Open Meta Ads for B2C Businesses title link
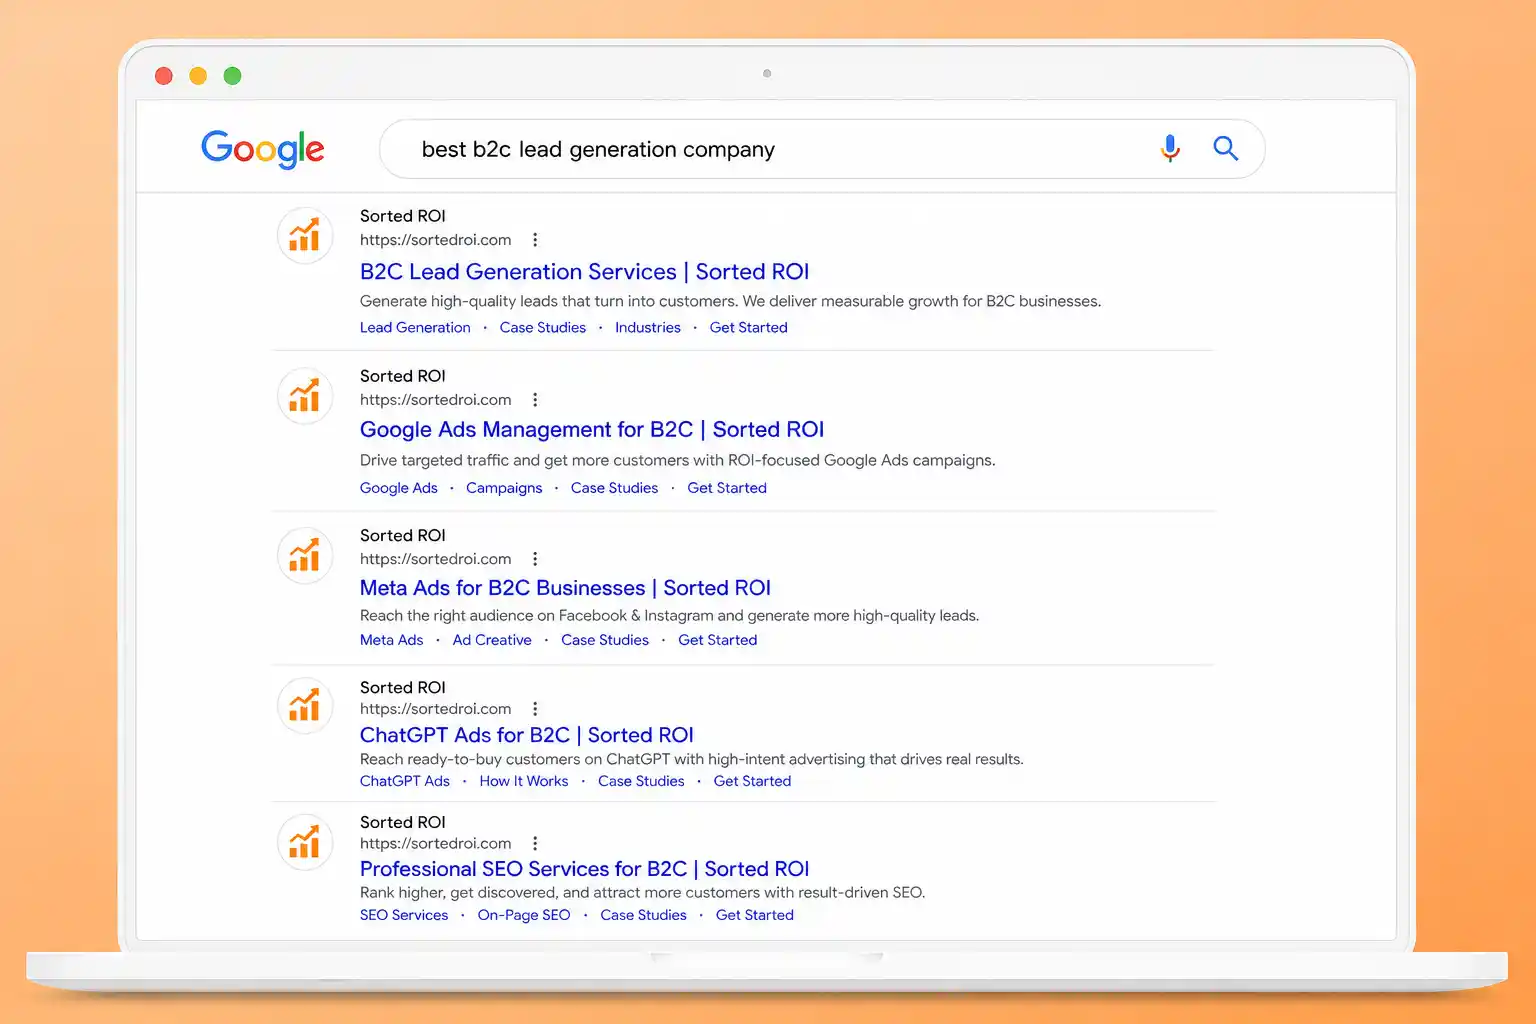Image resolution: width=1536 pixels, height=1024 pixels. 565,588
